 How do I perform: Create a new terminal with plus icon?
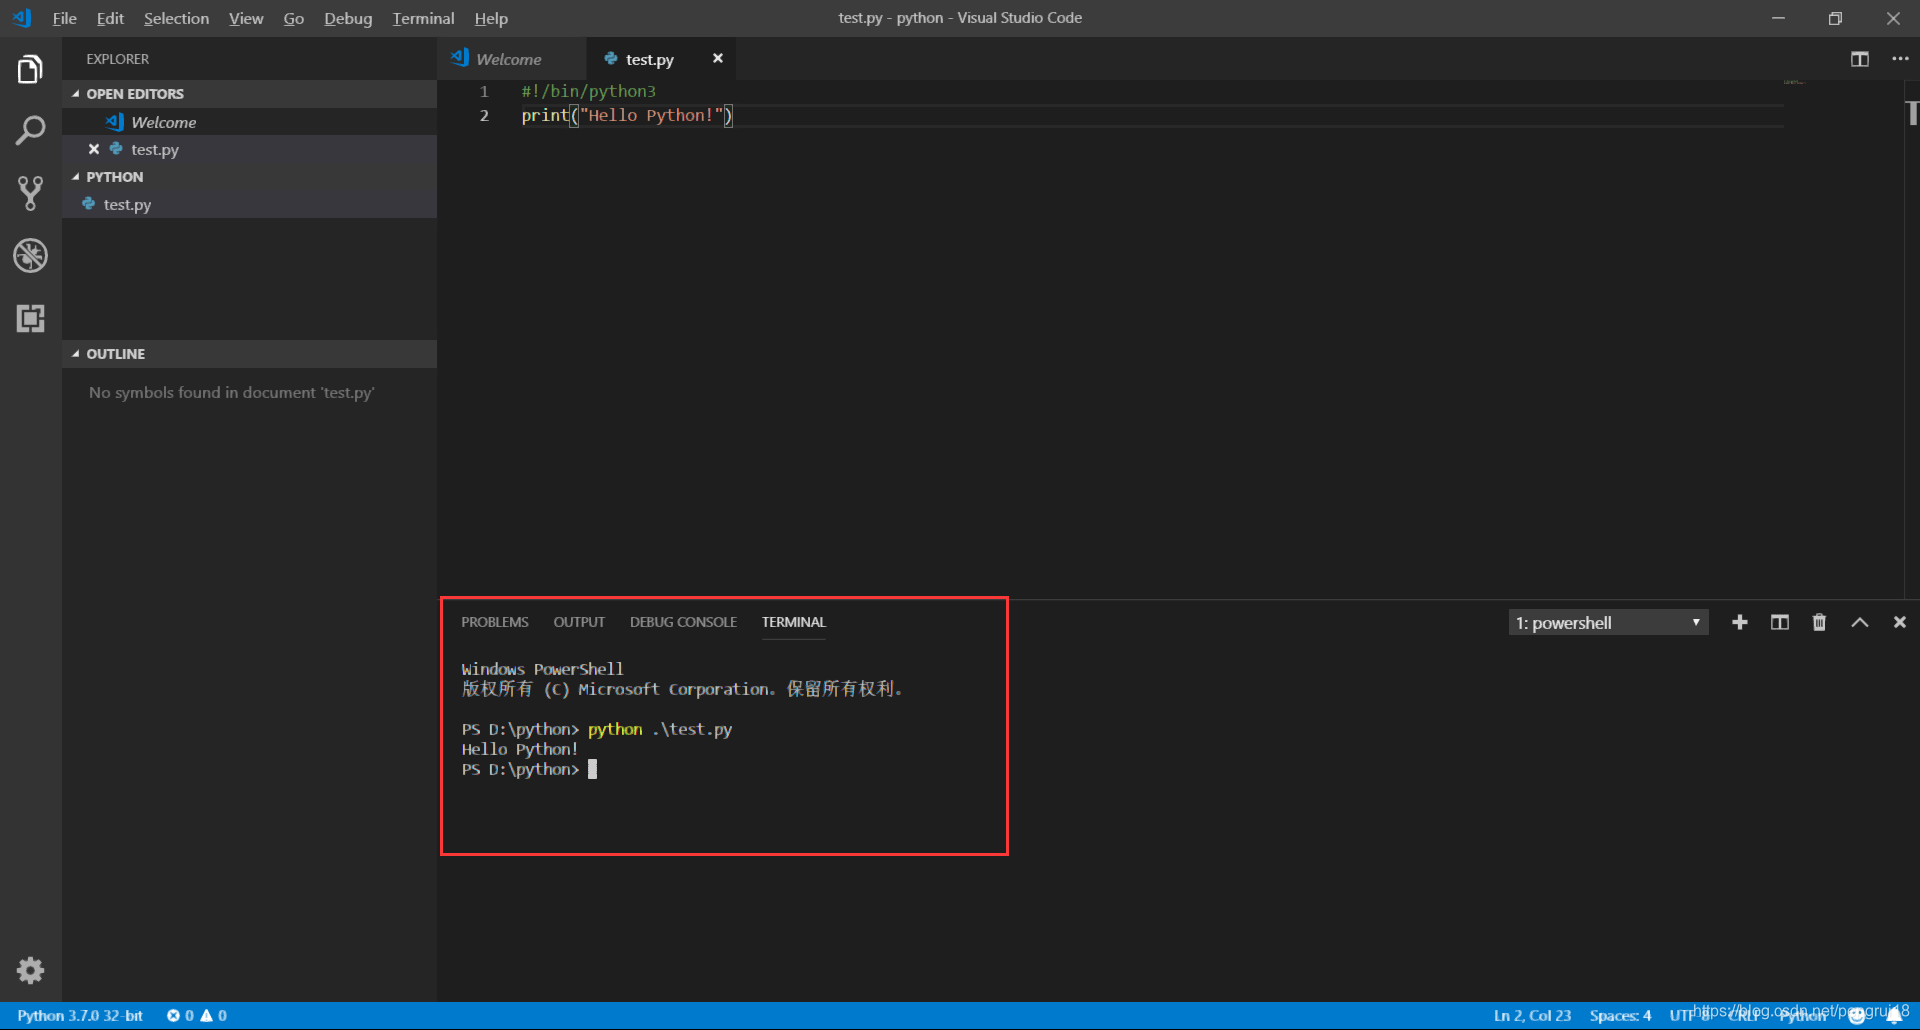click(x=1740, y=622)
